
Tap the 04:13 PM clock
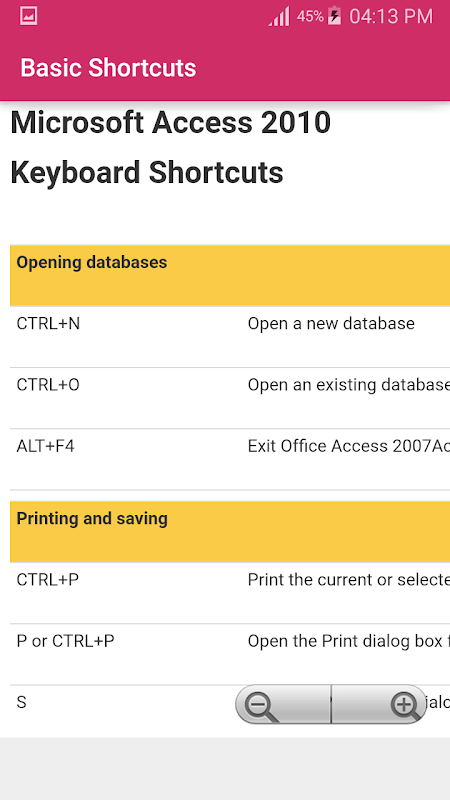click(x=391, y=16)
